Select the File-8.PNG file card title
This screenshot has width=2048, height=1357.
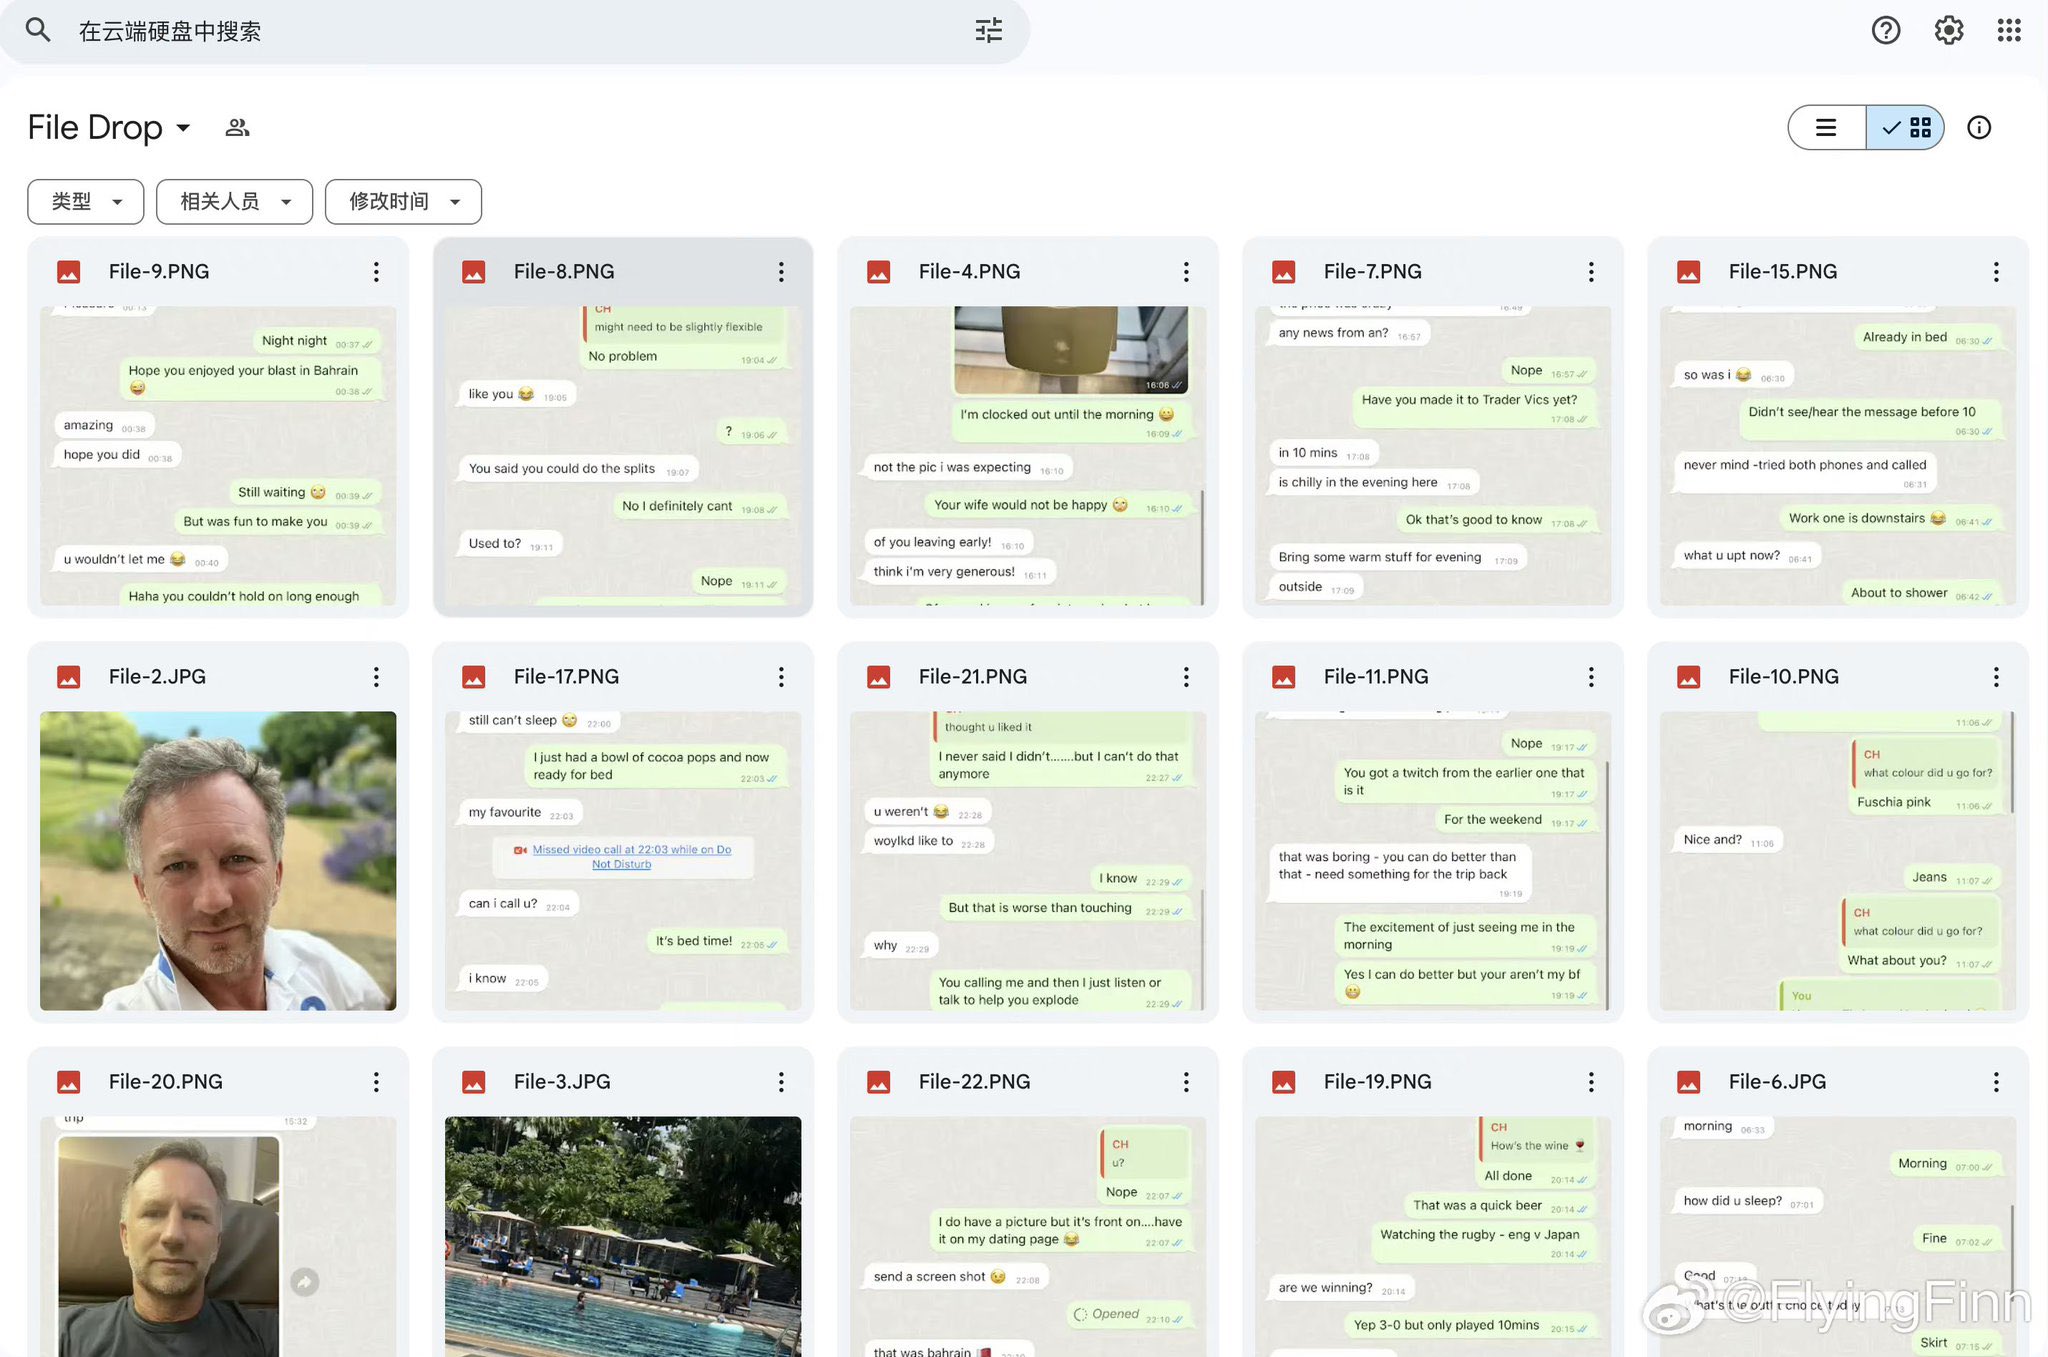coord(564,272)
